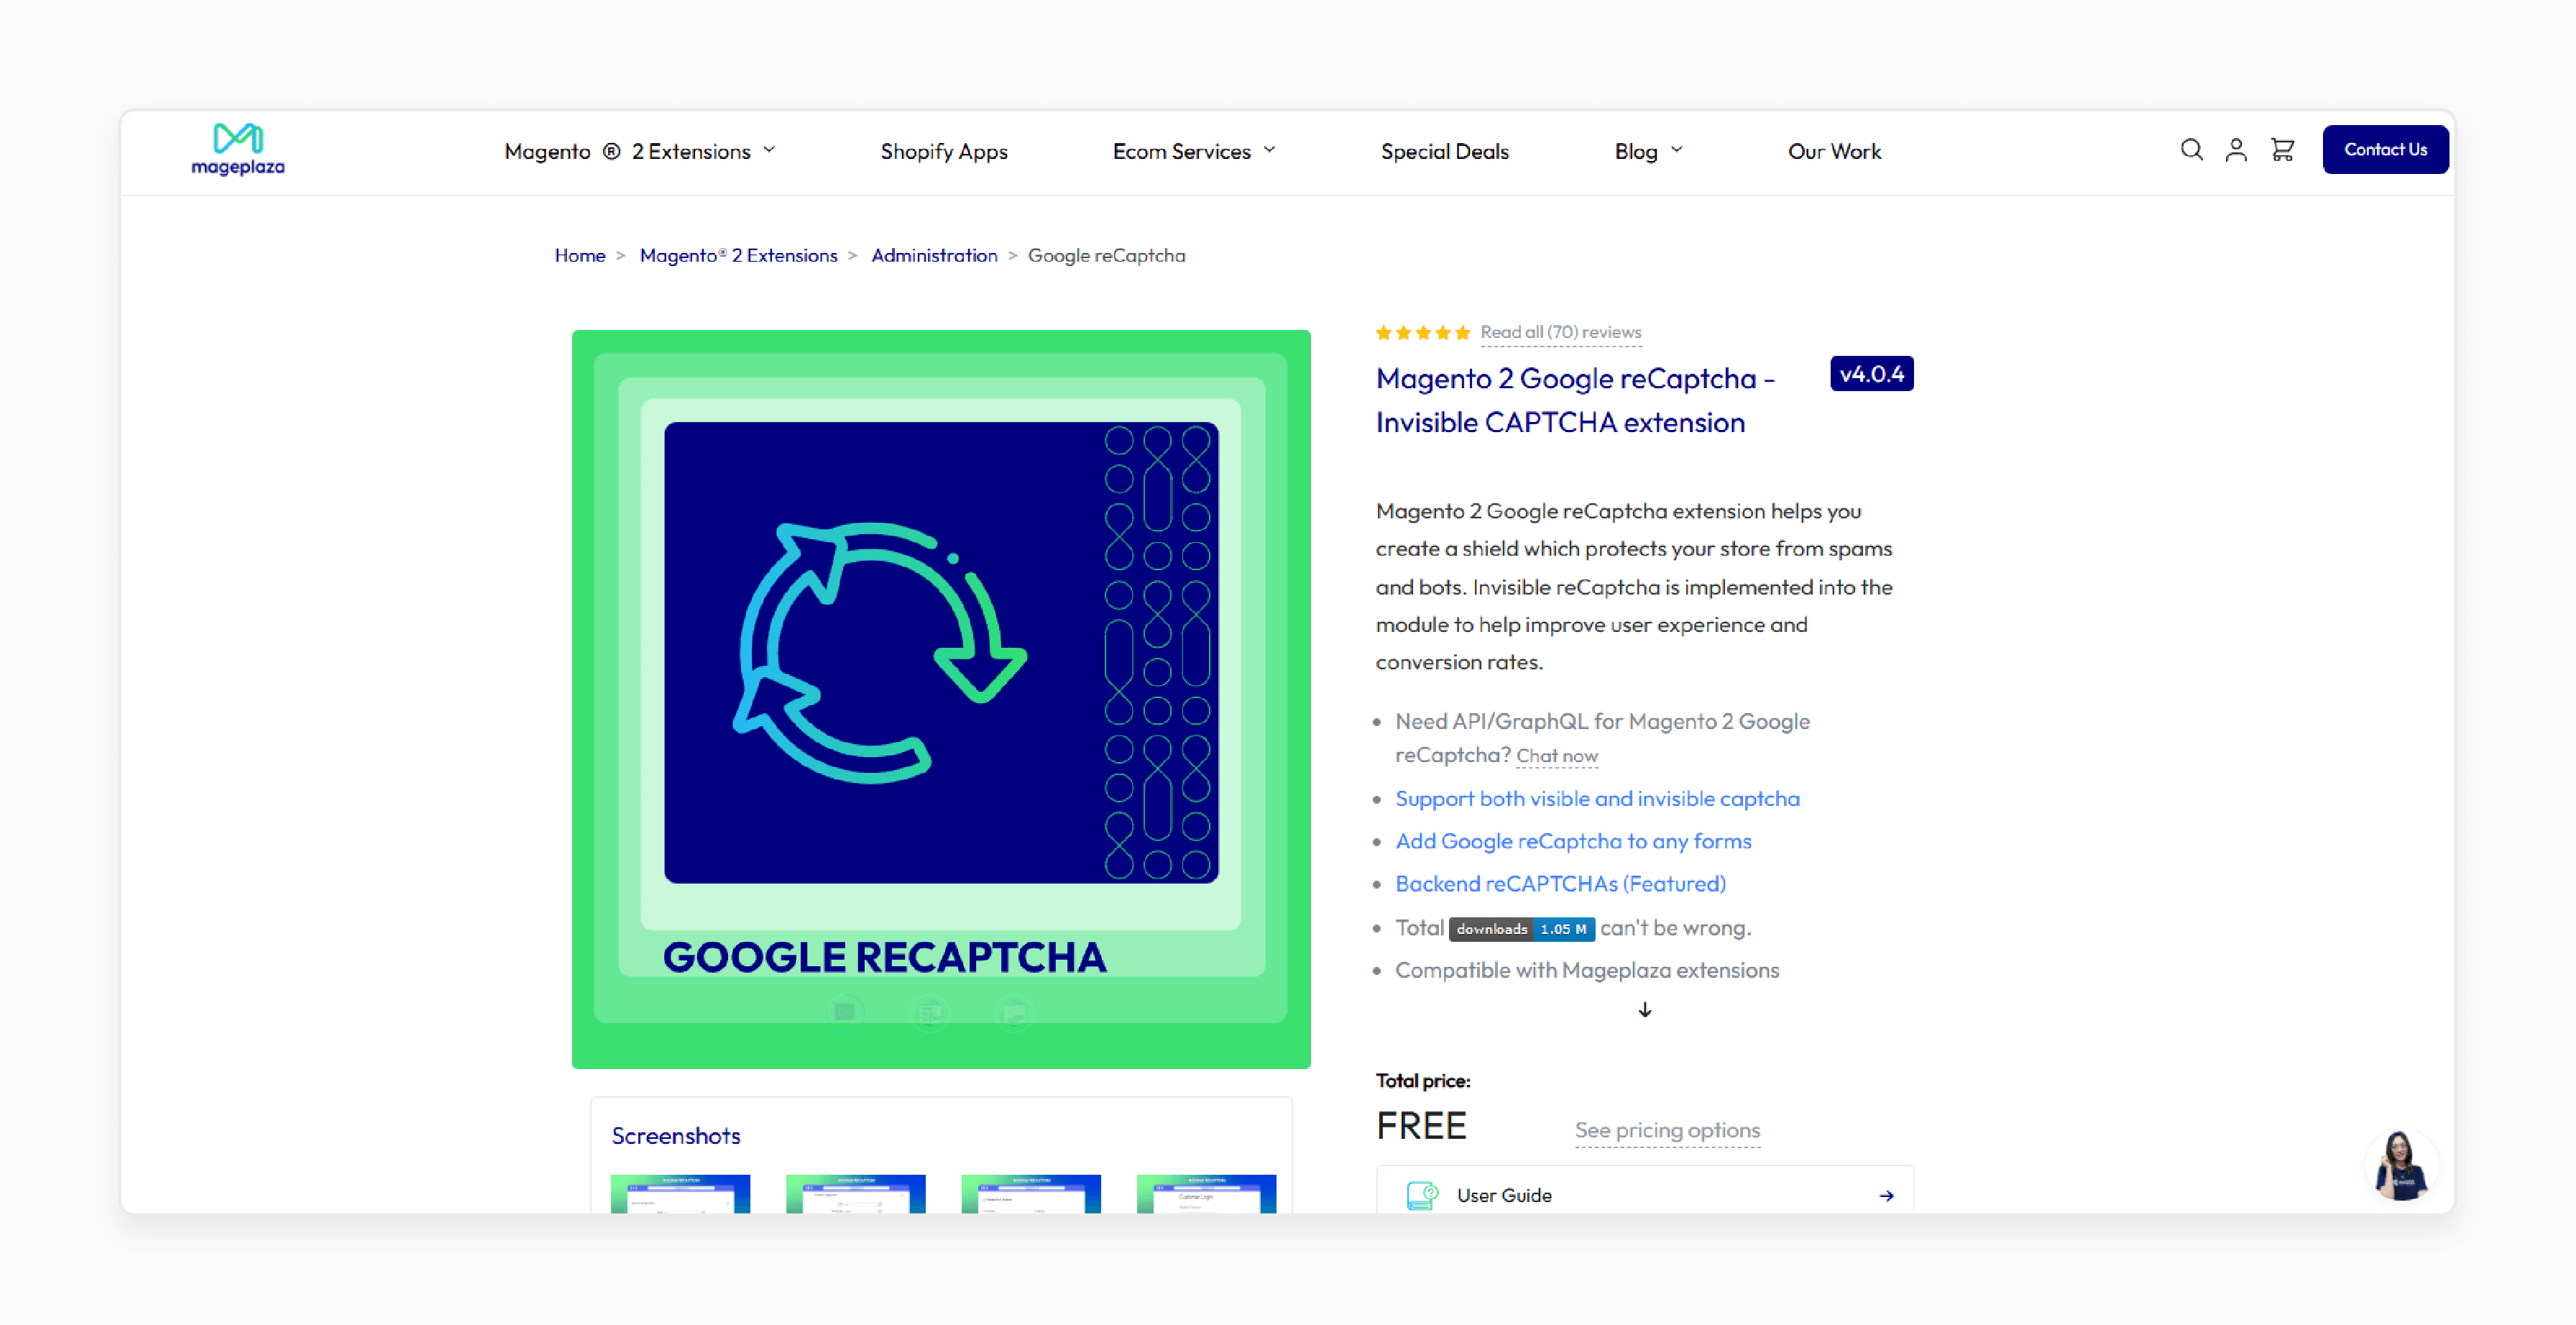Image resolution: width=2576 pixels, height=1325 pixels.
Task: Click the downloads 1.05 M badge
Action: click(1521, 929)
